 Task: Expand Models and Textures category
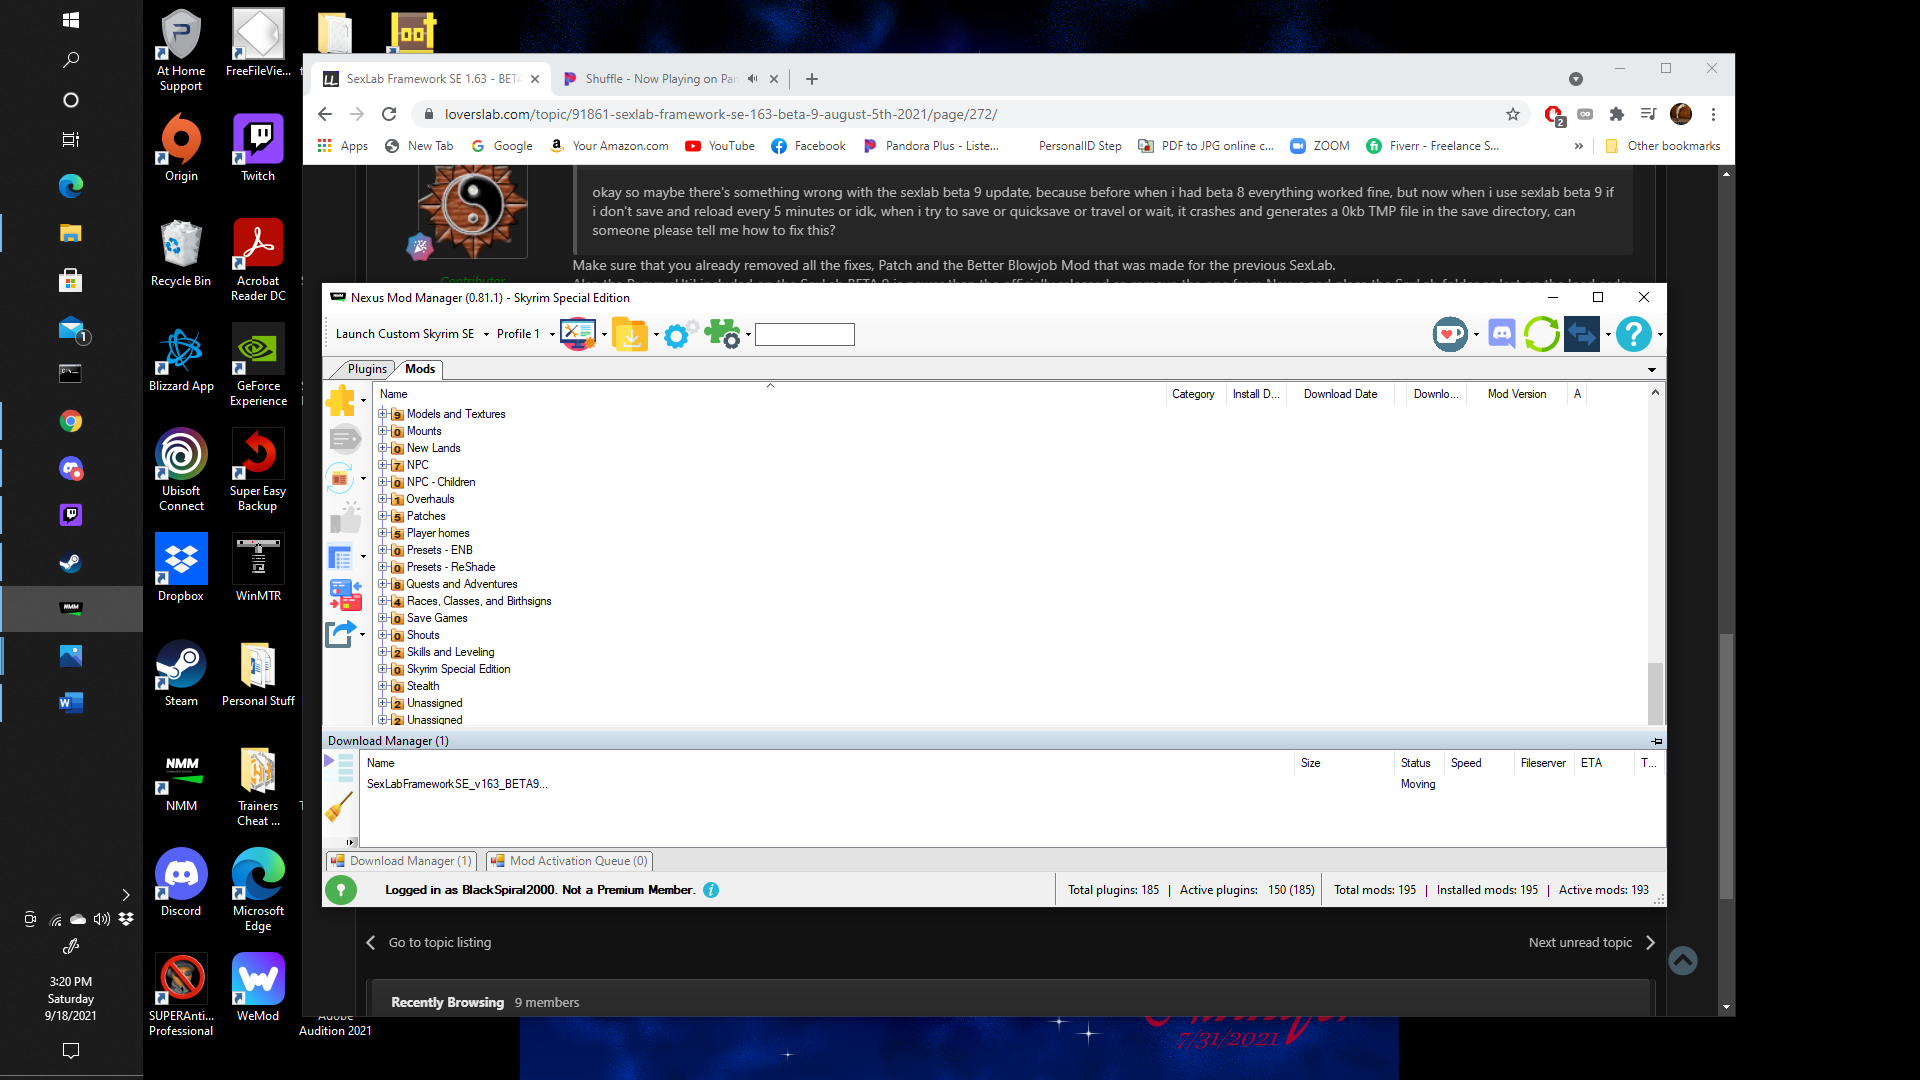(x=382, y=413)
